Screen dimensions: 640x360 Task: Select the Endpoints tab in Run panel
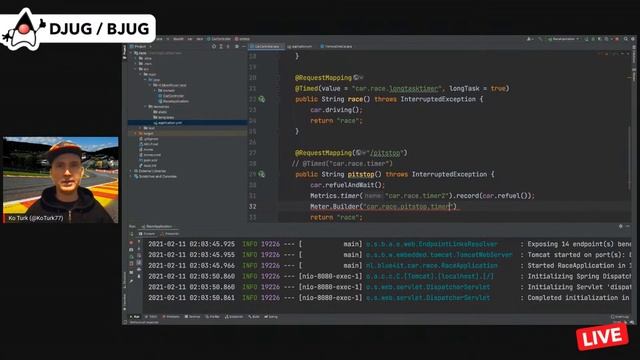[x=170, y=234]
